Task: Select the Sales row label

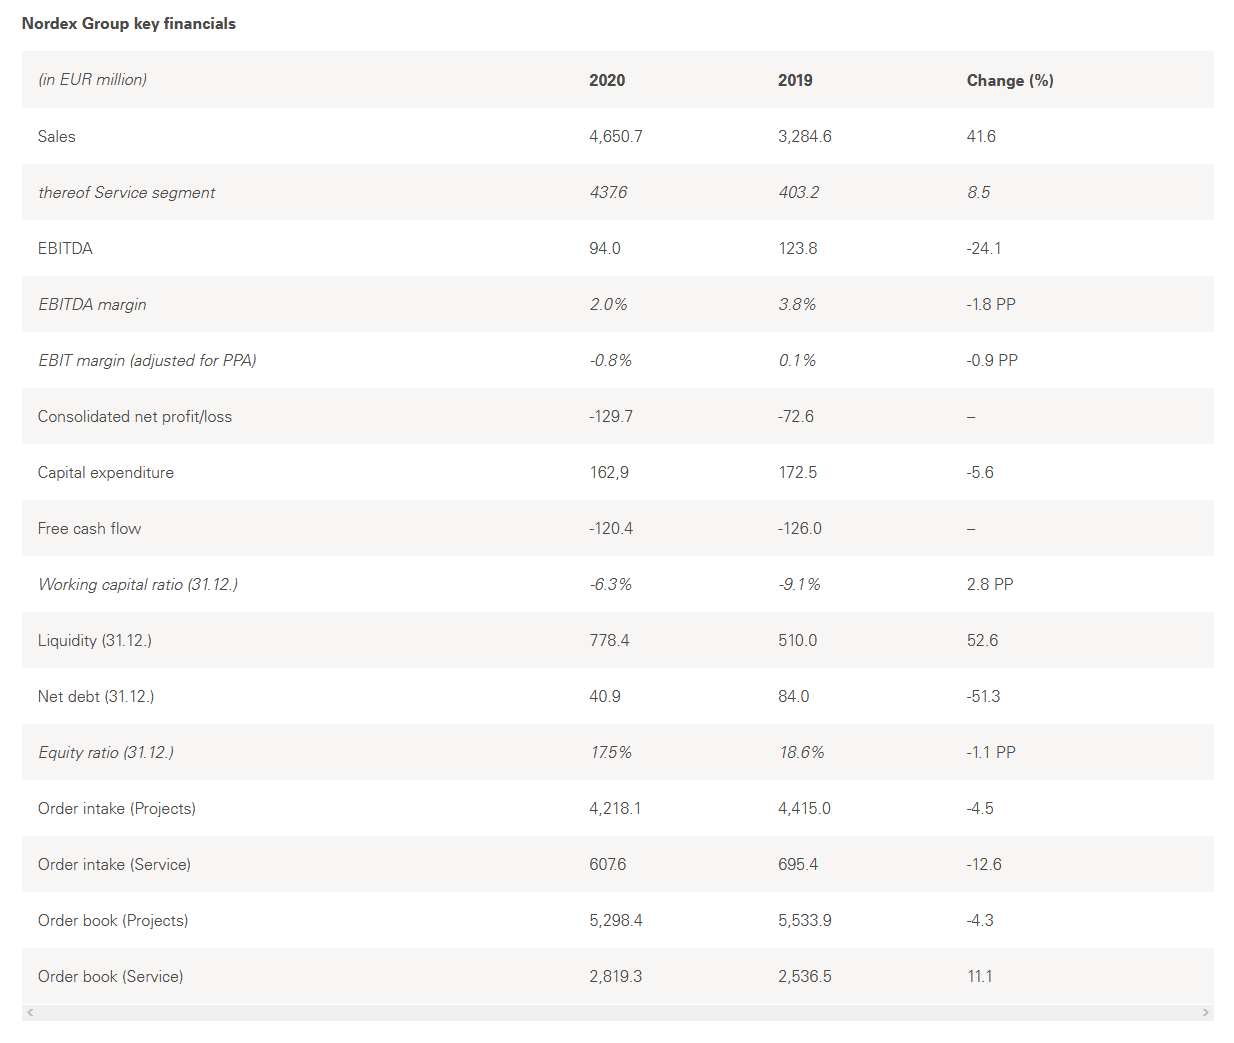Action: (57, 137)
